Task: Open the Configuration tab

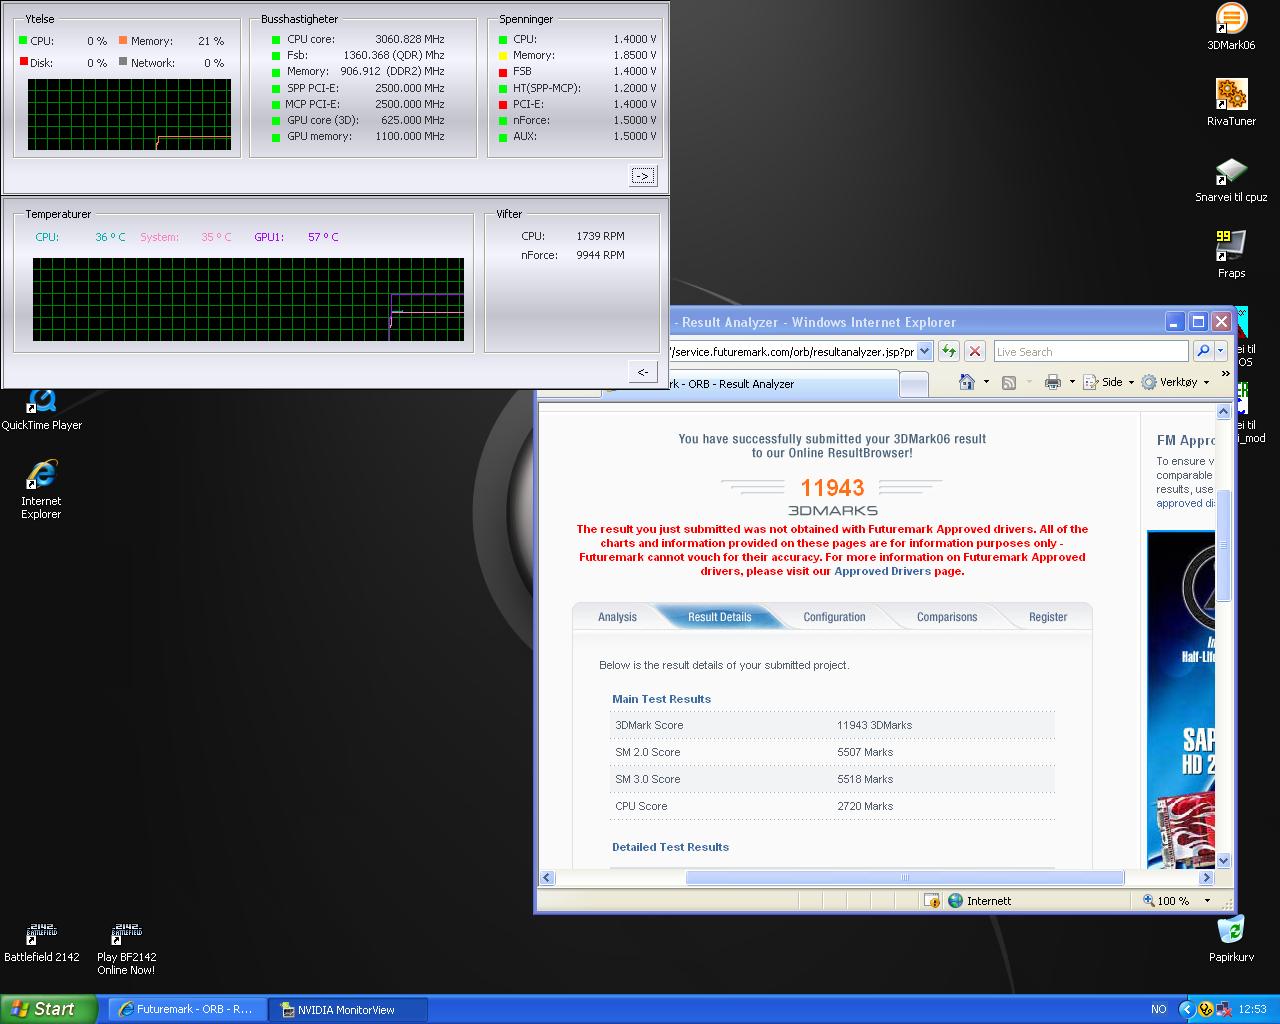Action: coord(834,617)
